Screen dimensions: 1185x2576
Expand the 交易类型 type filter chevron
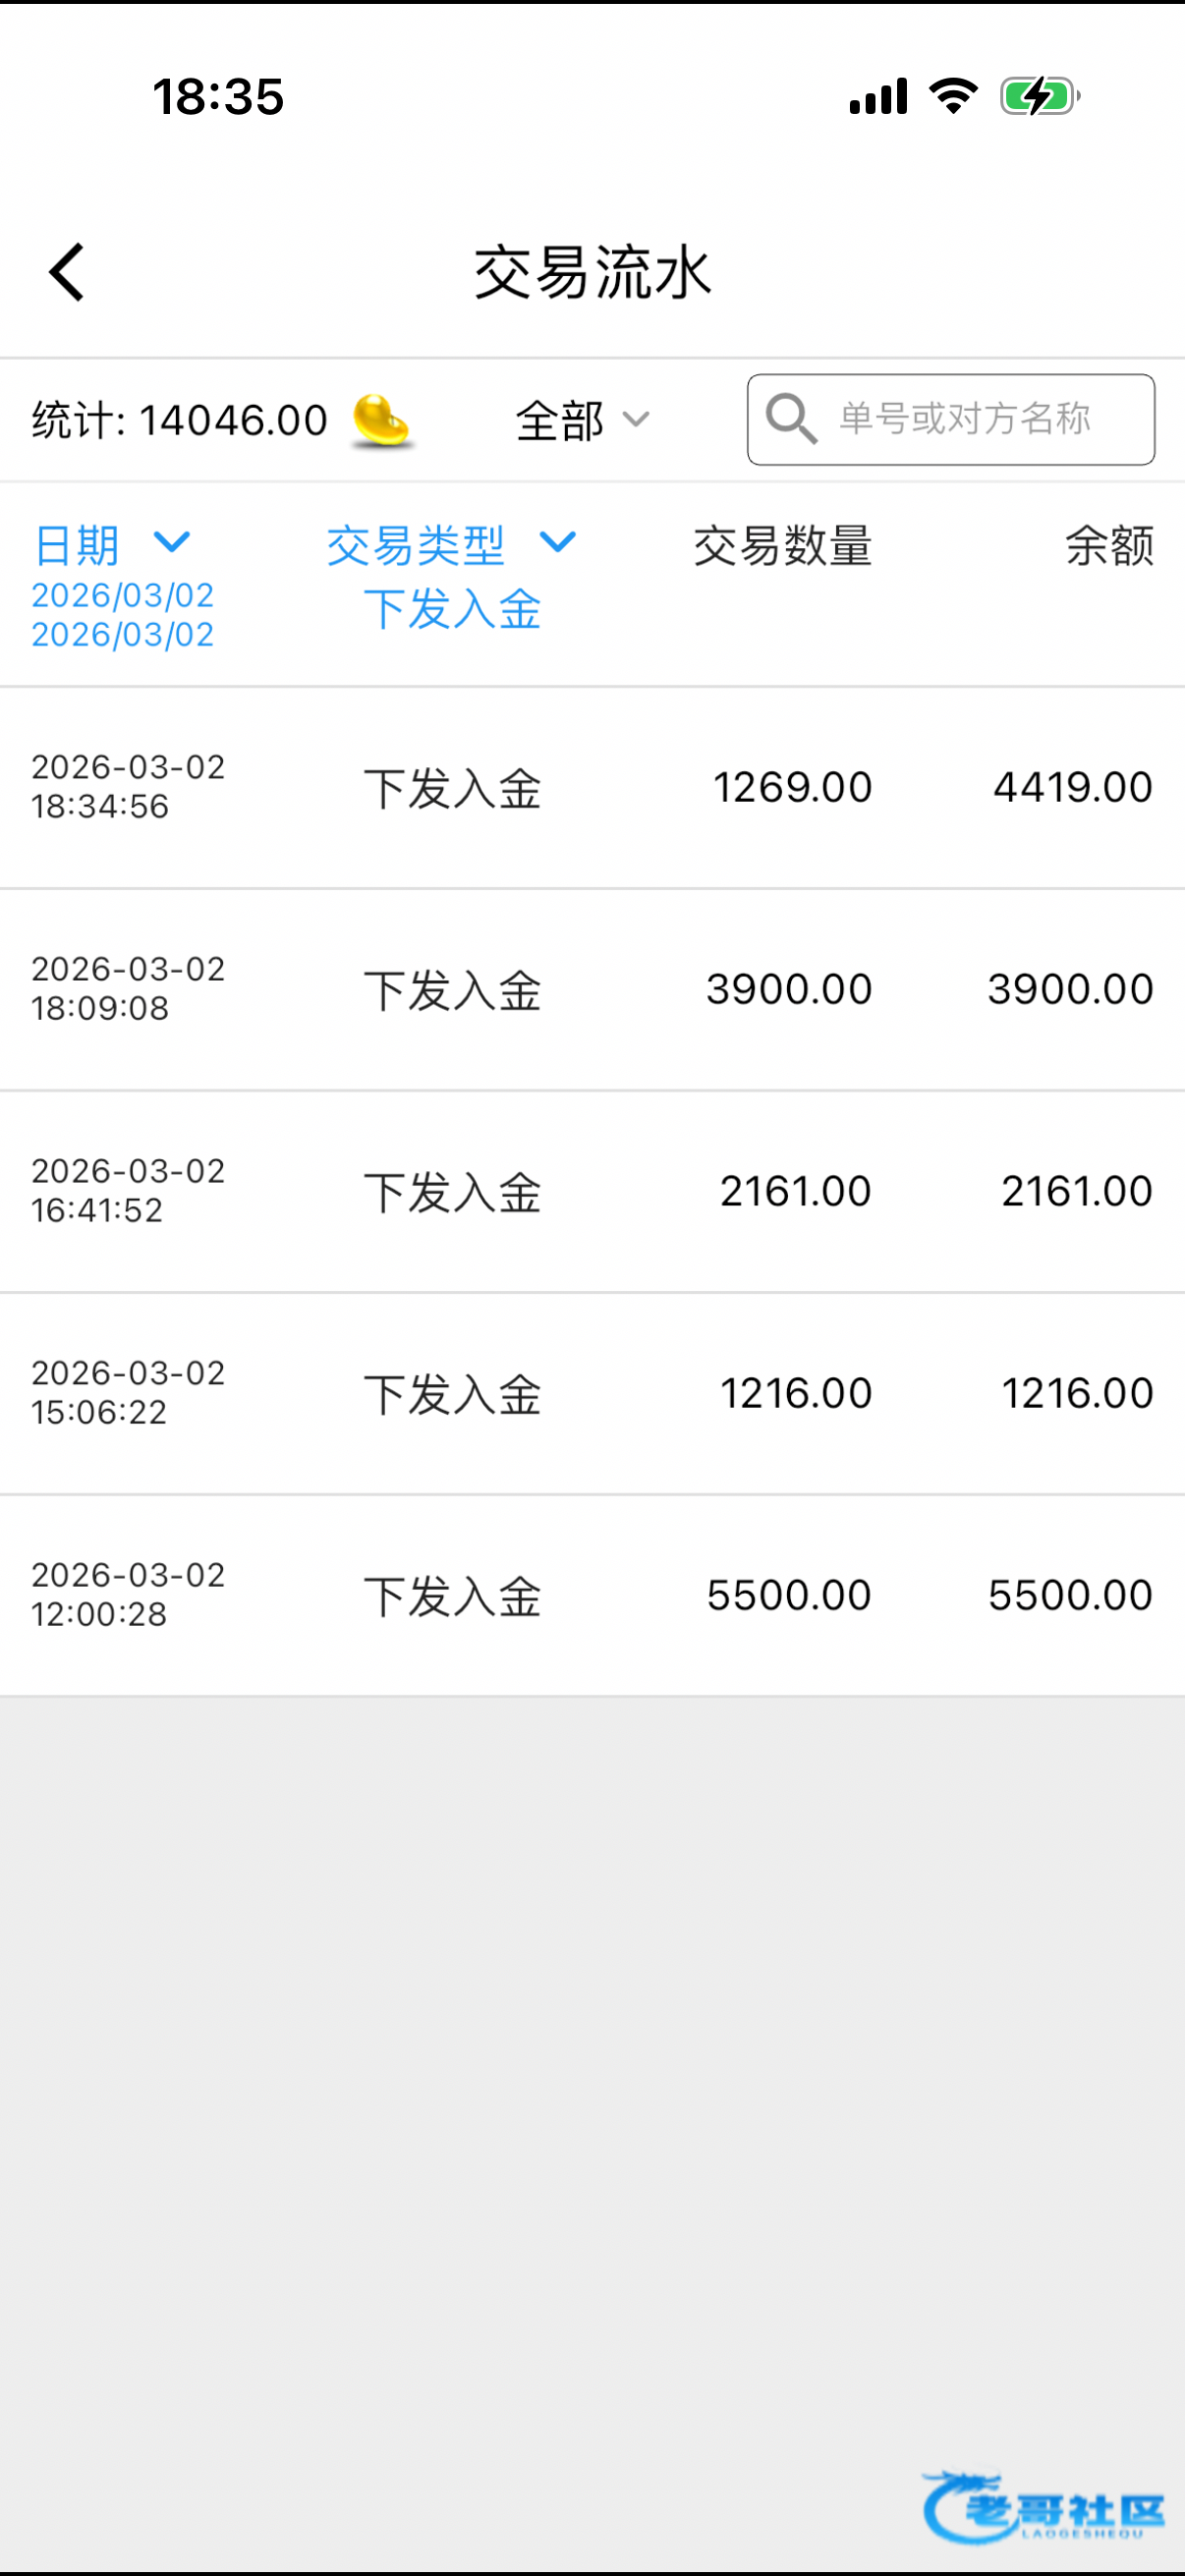click(557, 543)
